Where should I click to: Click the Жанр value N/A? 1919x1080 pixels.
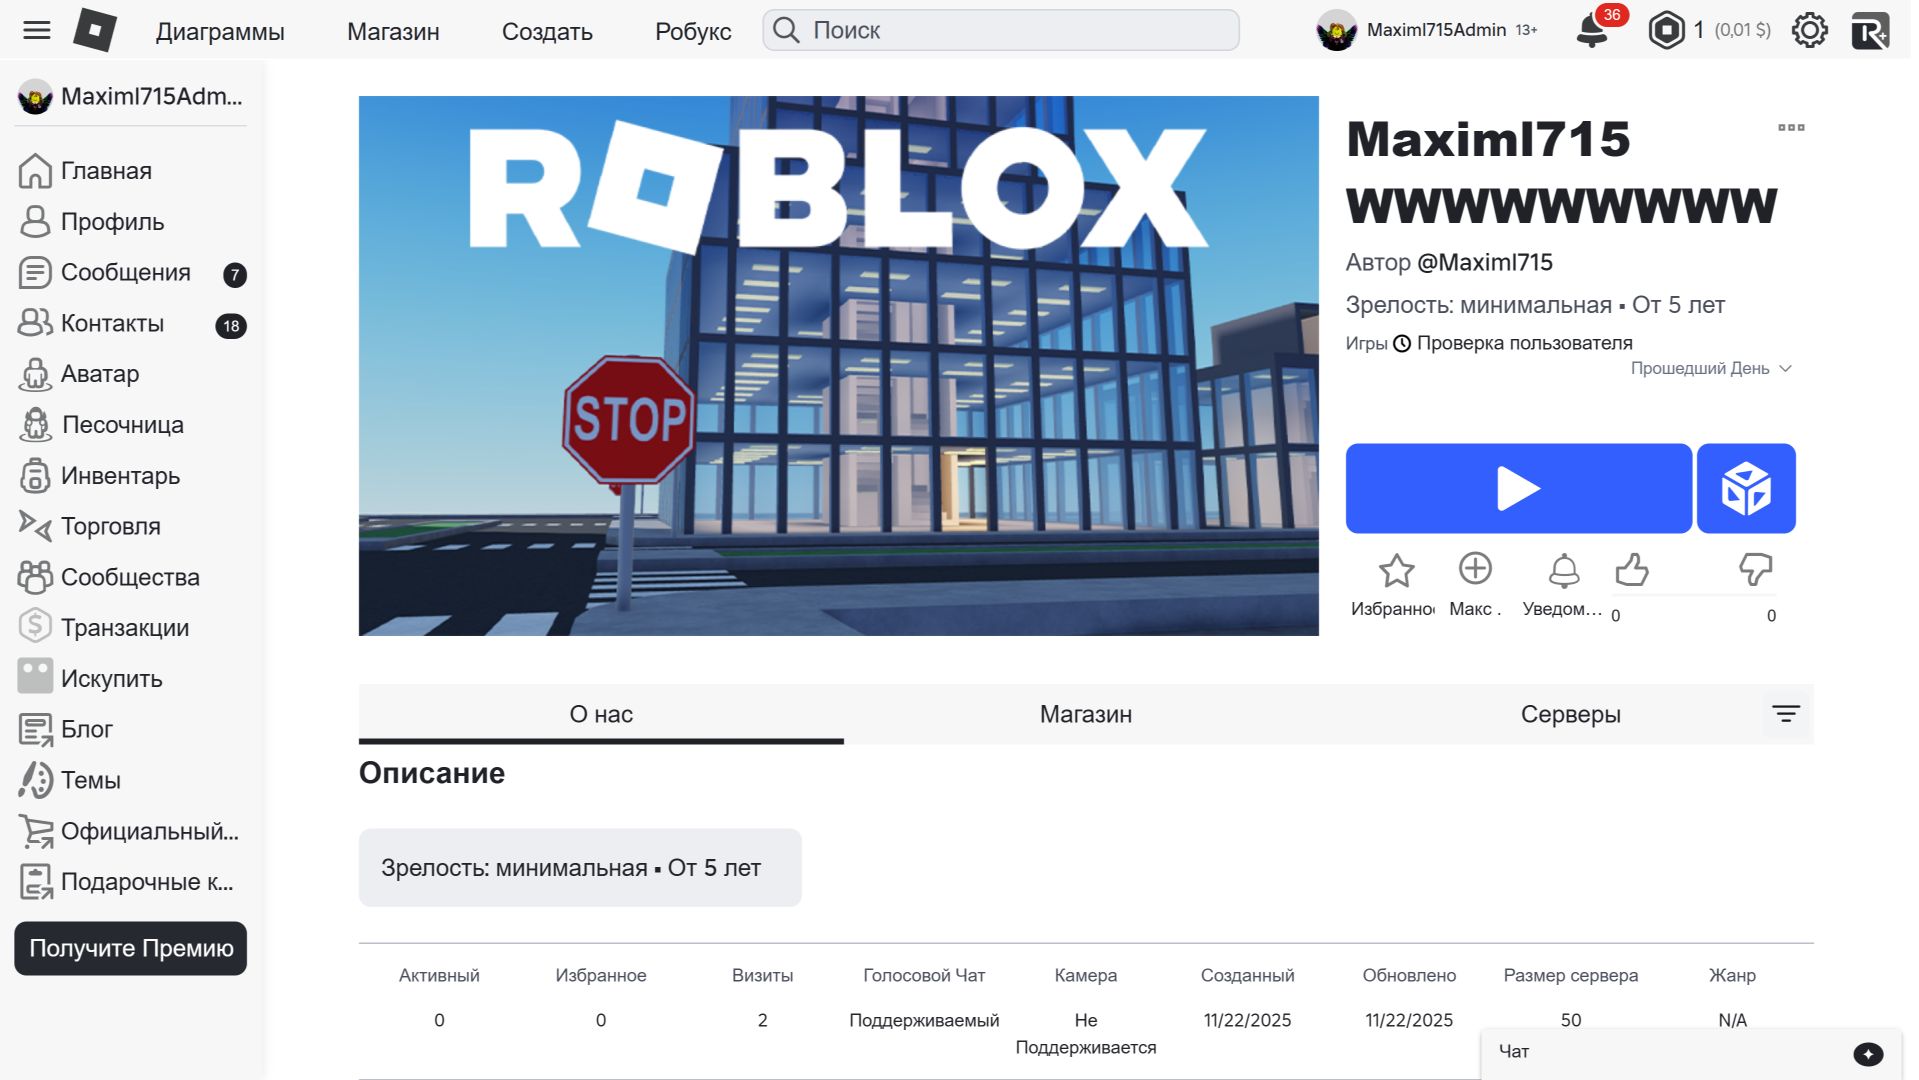tap(1732, 1021)
